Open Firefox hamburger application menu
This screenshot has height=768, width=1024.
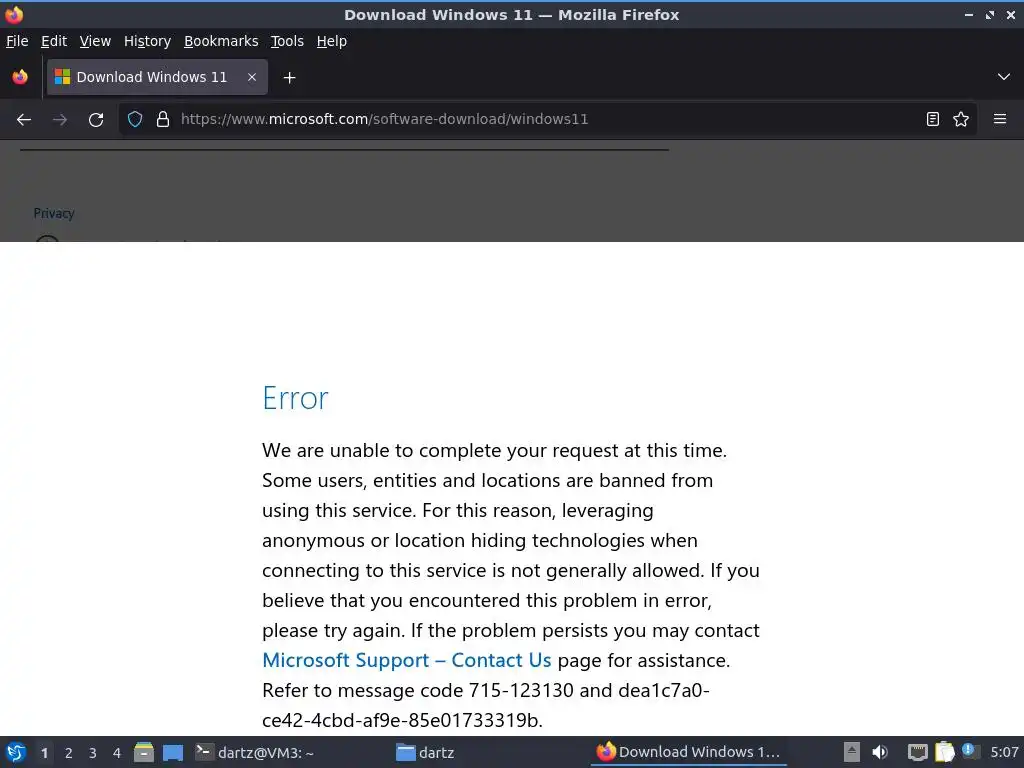point(1000,119)
